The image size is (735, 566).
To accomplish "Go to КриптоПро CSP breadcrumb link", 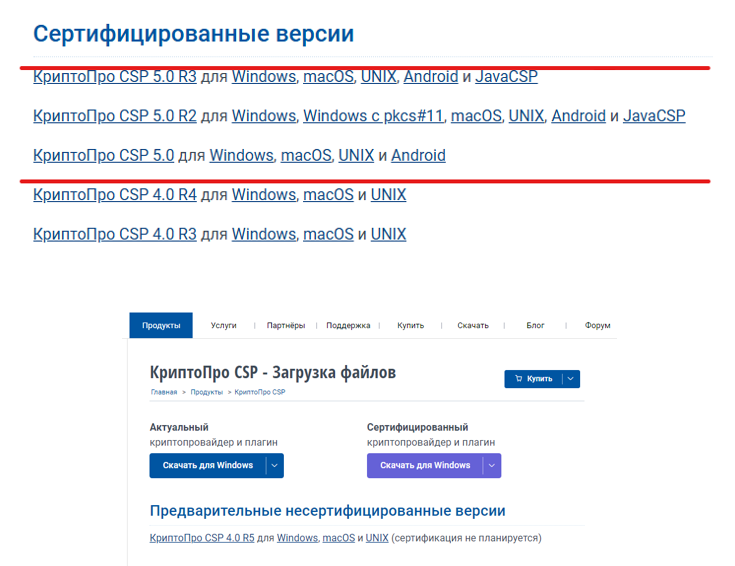I will pyautogui.click(x=260, y=392).
